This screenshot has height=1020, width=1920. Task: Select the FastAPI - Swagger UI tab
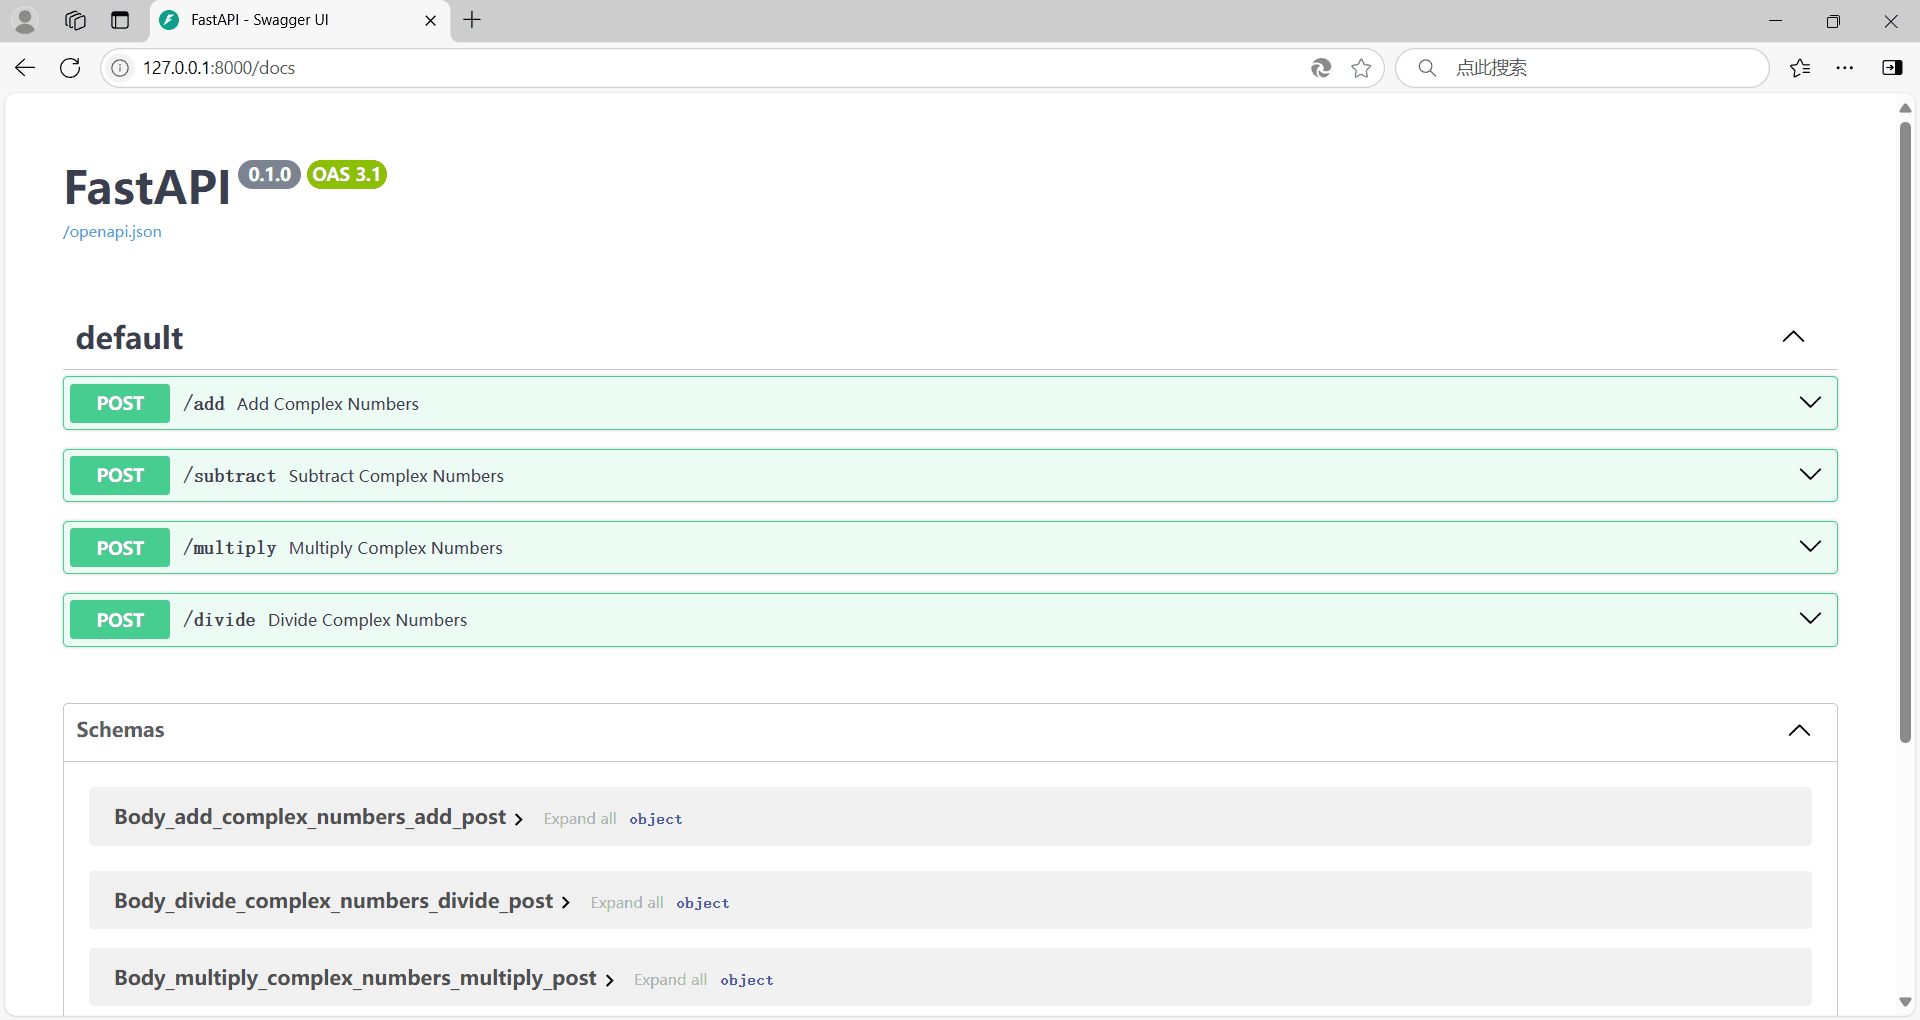point(299,20)
